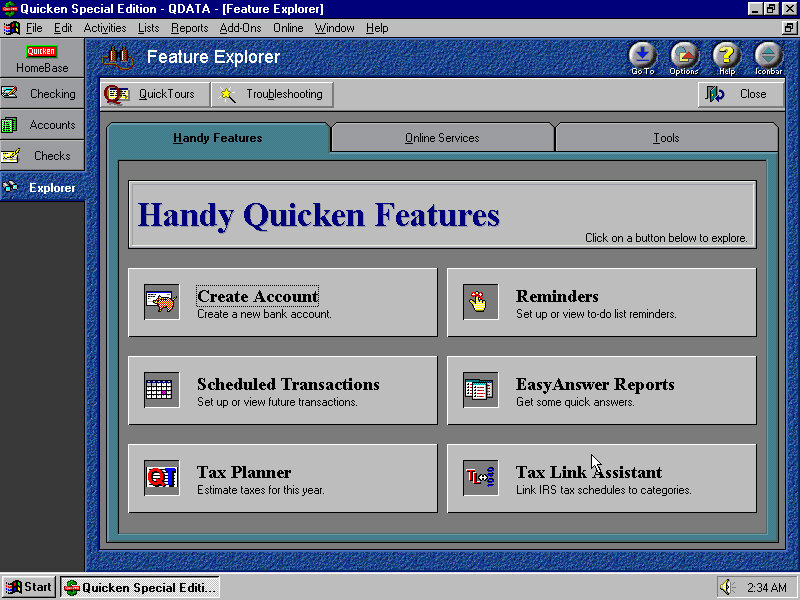Open the Activities menu
The width and height of the screenshot is (800, 600).
tap(105, 28)
